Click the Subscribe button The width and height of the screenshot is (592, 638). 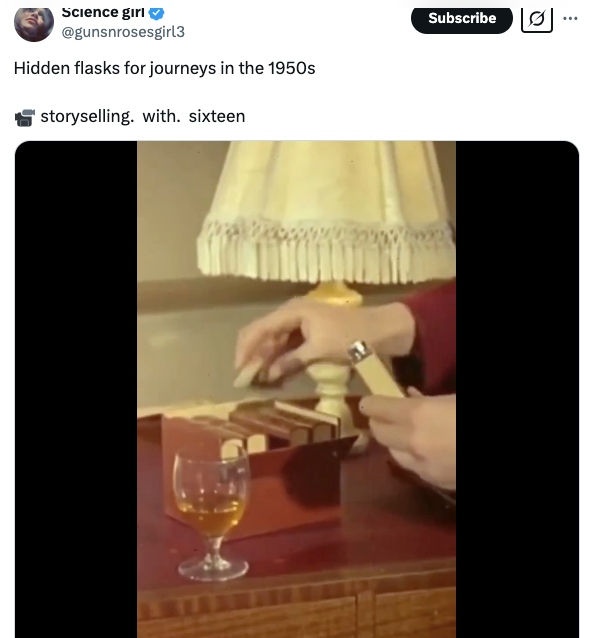(462, 19)
